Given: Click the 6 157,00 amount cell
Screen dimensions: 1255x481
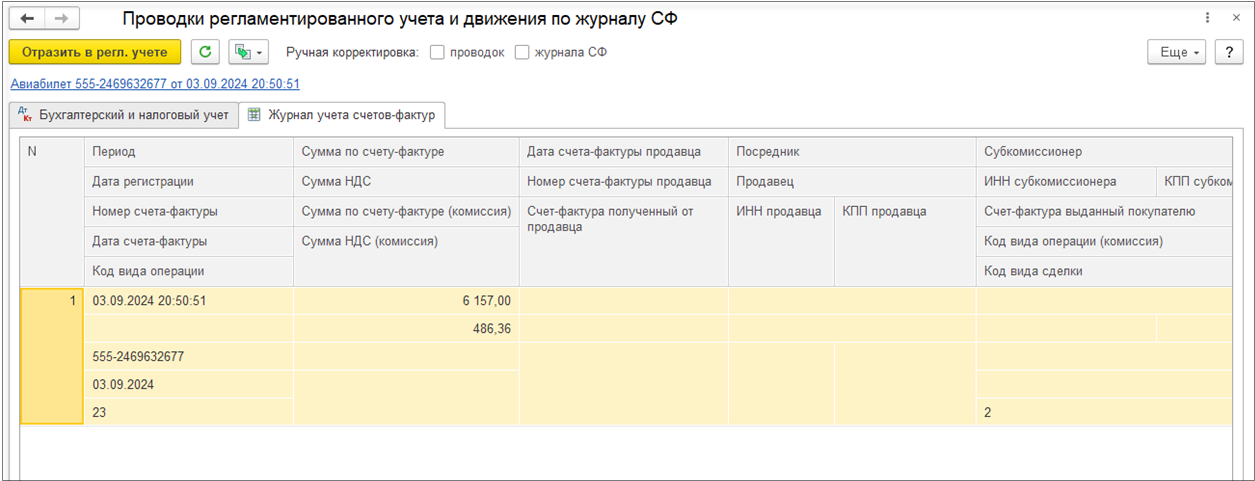Looking at the screenshot, I should (405, 300).
